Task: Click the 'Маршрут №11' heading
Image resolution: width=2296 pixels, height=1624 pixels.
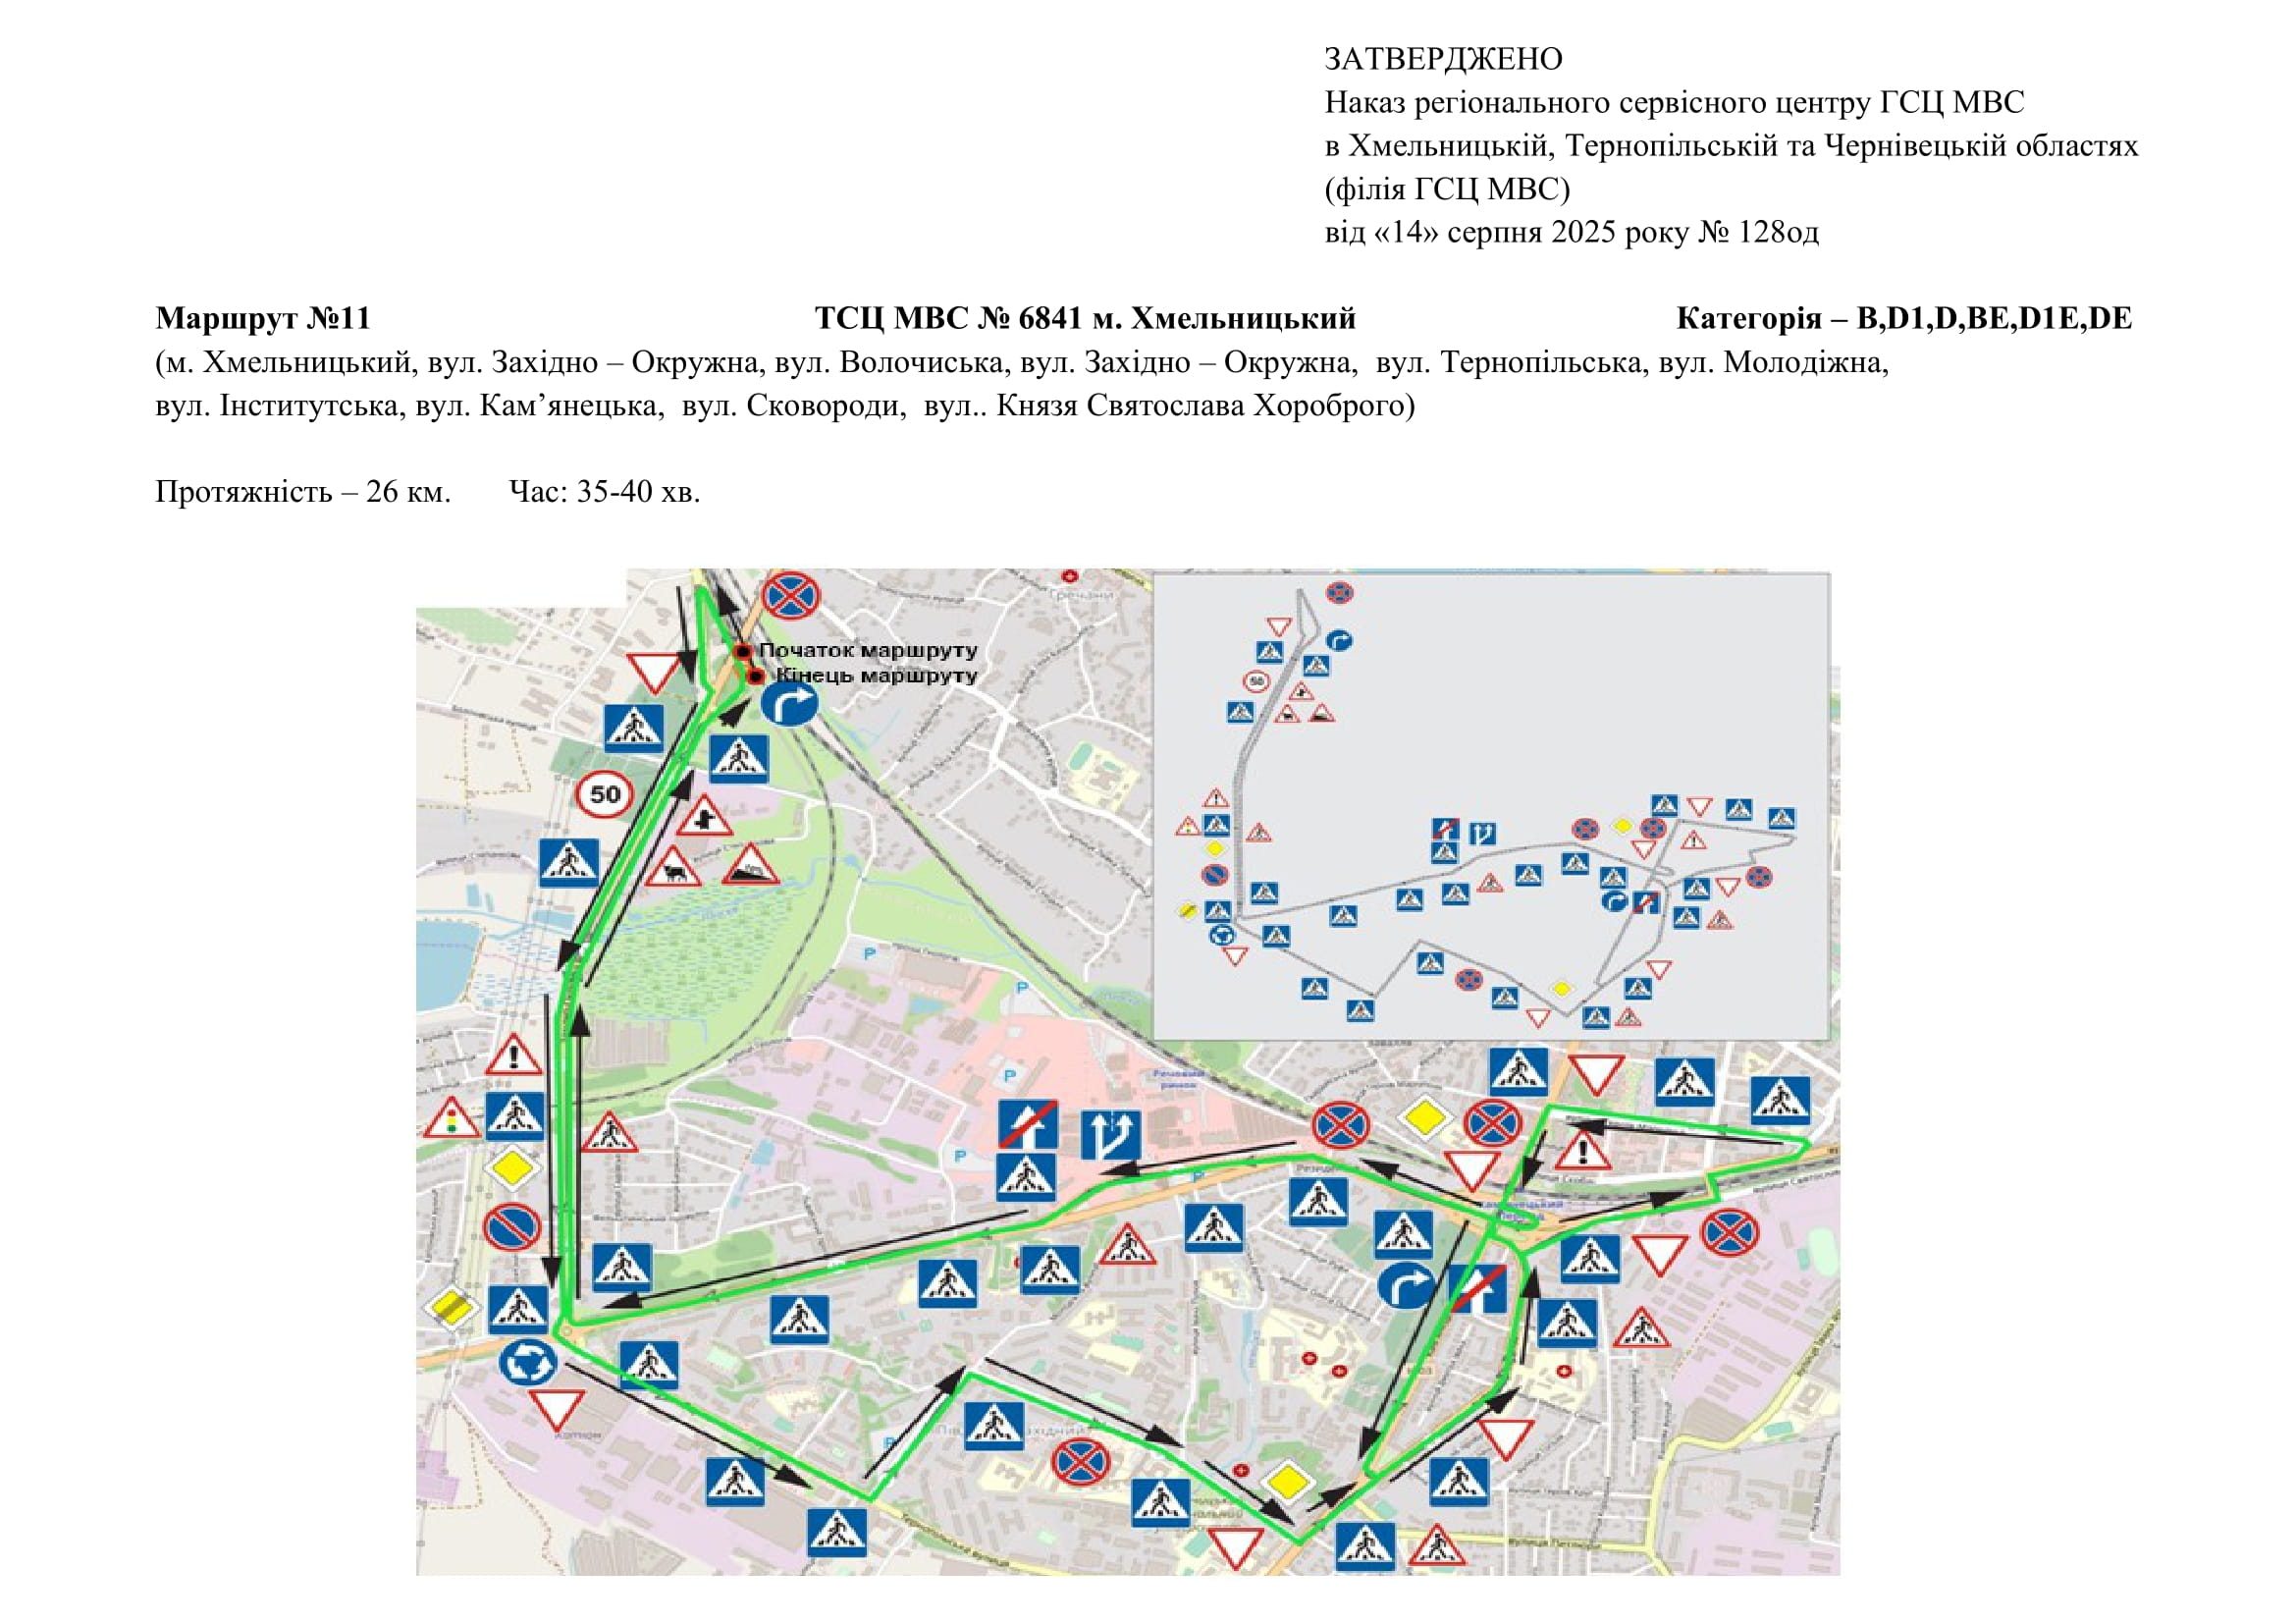Action: (x=263, y=318)
